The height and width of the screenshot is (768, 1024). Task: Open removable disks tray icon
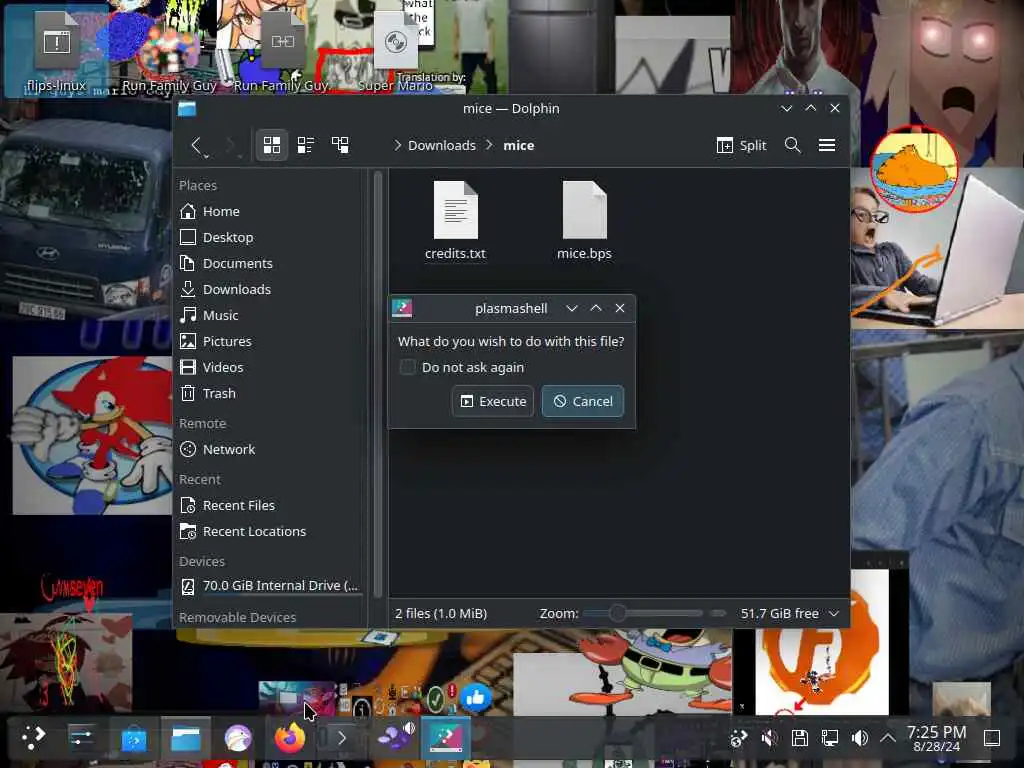[799, 738]
